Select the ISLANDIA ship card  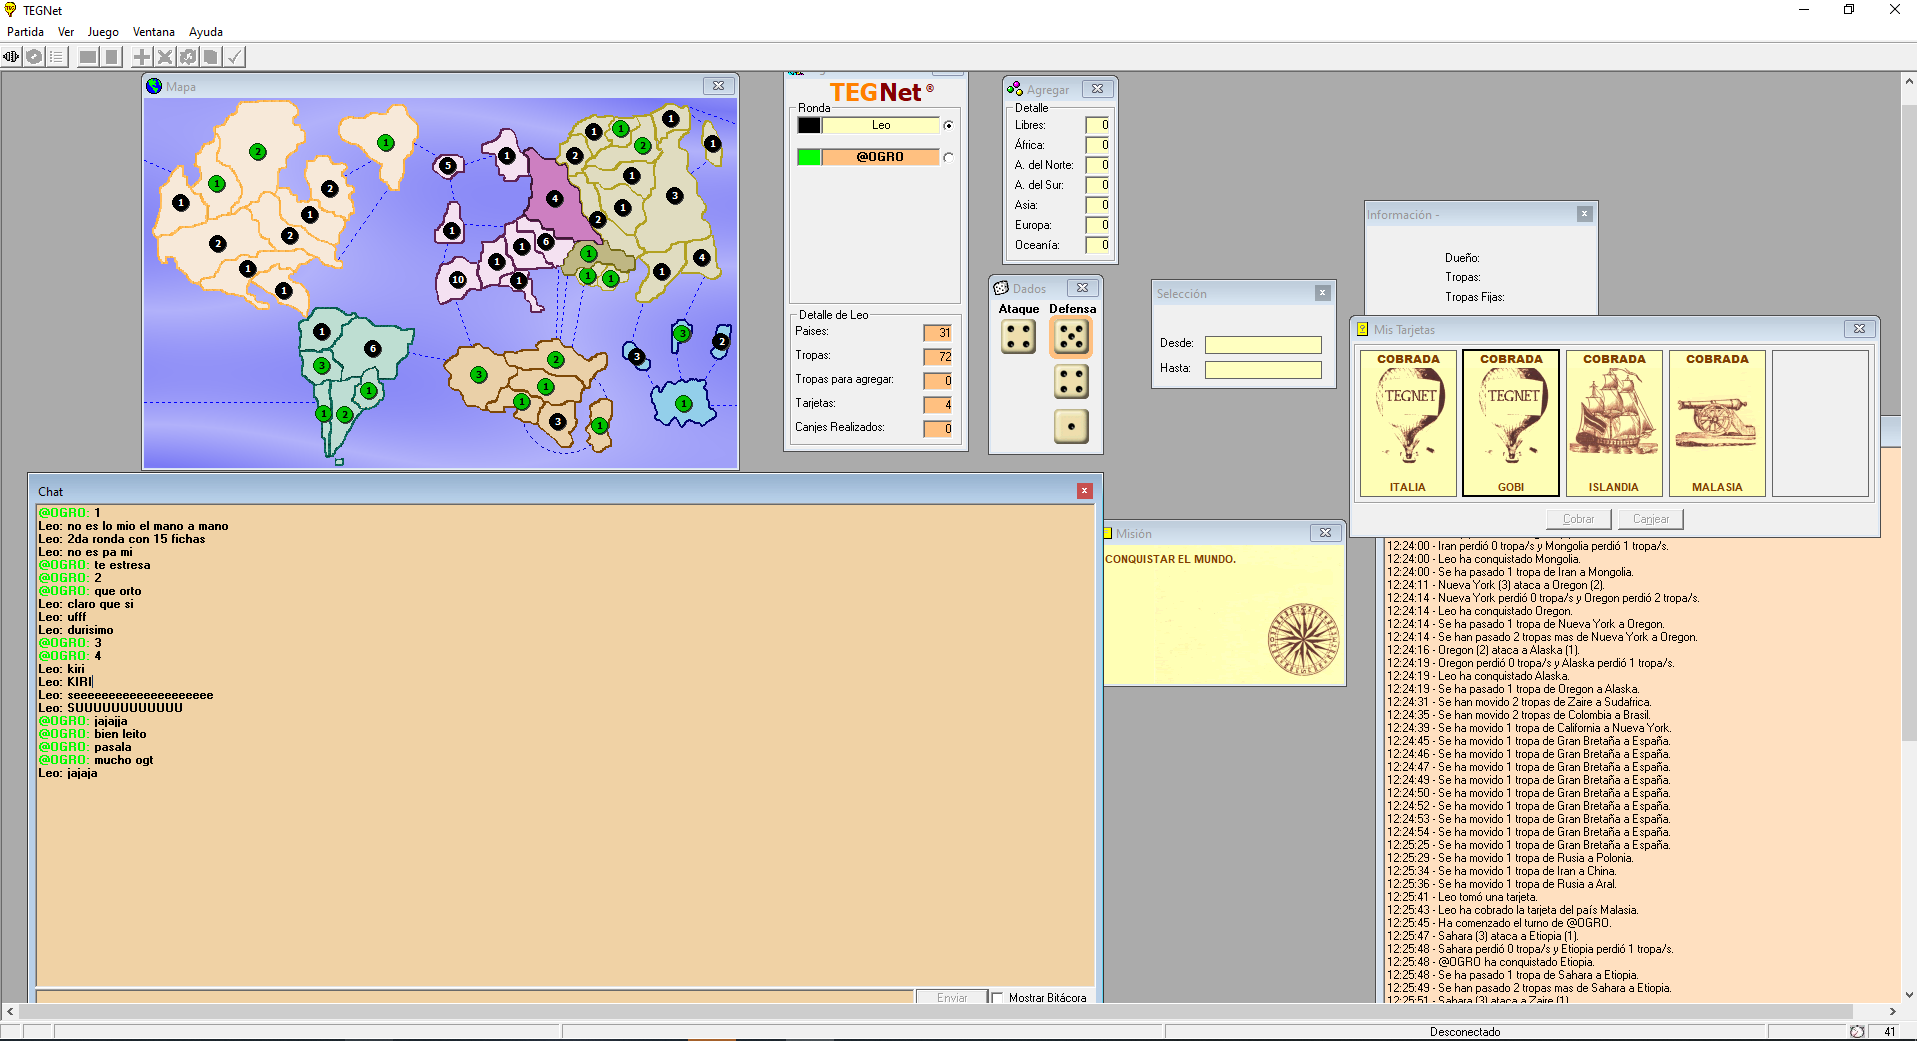point(1614,423)
